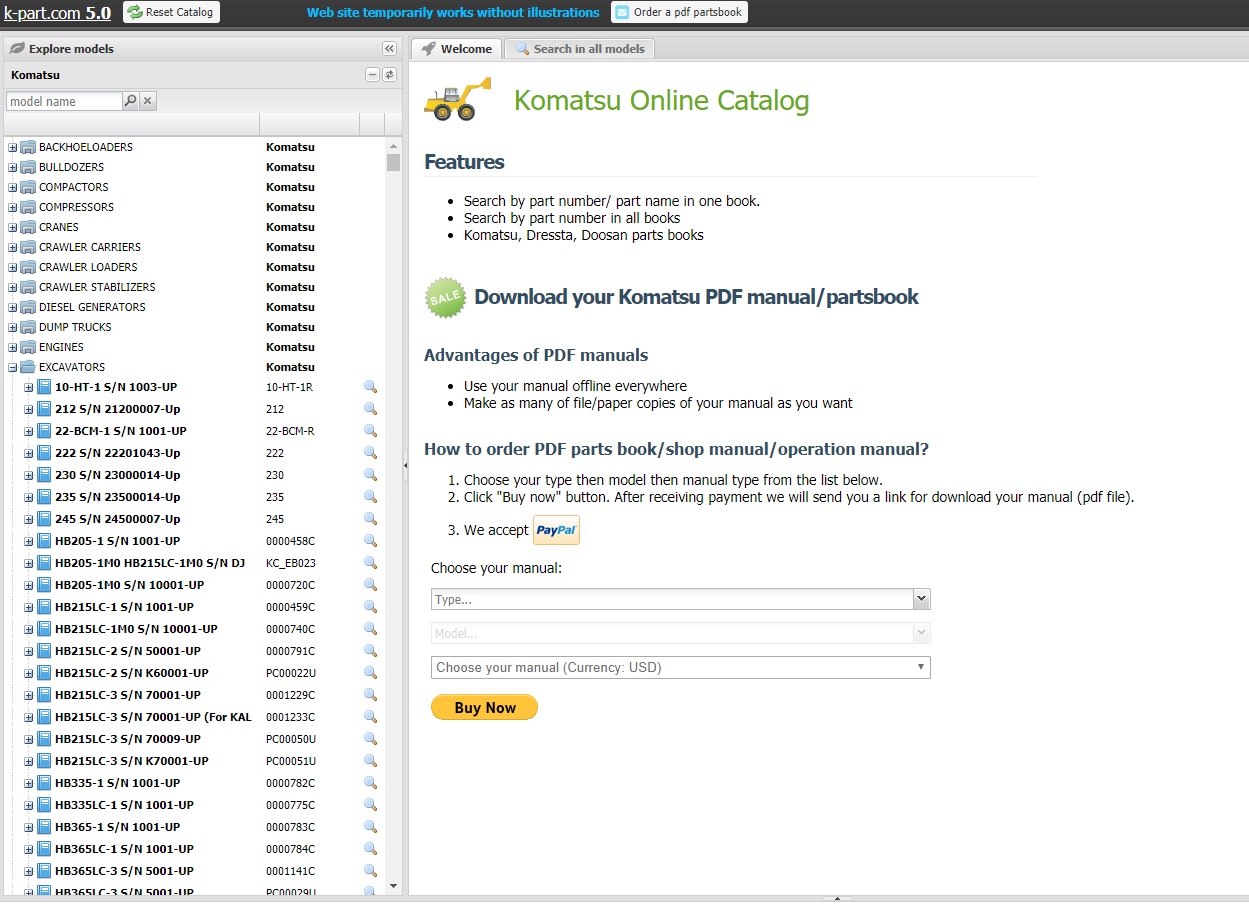Image resolution: width=1249 pixels, height=920 pixels.
Task: Select the CRAWLER STABILIZERS row
Action: pos(194,287)
